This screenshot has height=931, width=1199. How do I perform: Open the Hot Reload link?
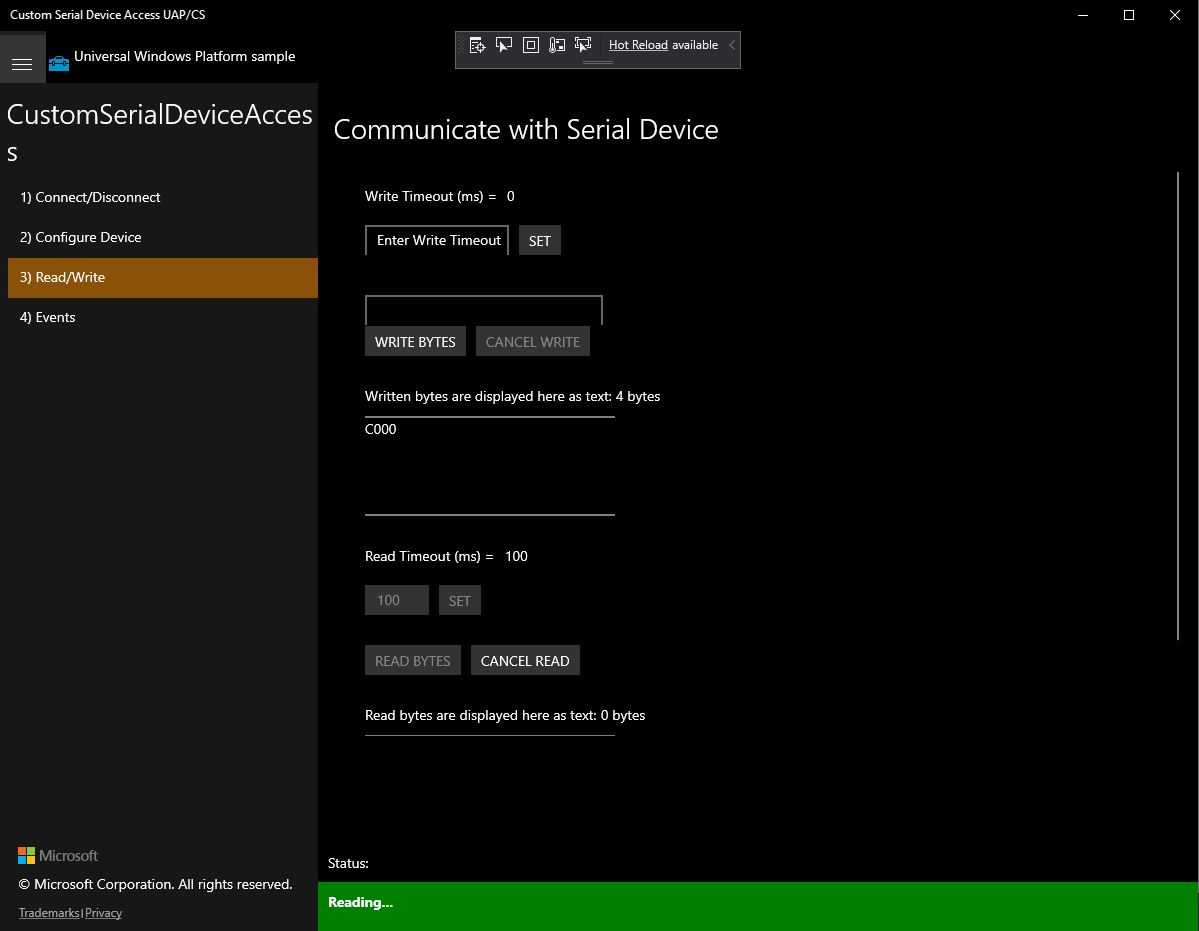point(637,44)
